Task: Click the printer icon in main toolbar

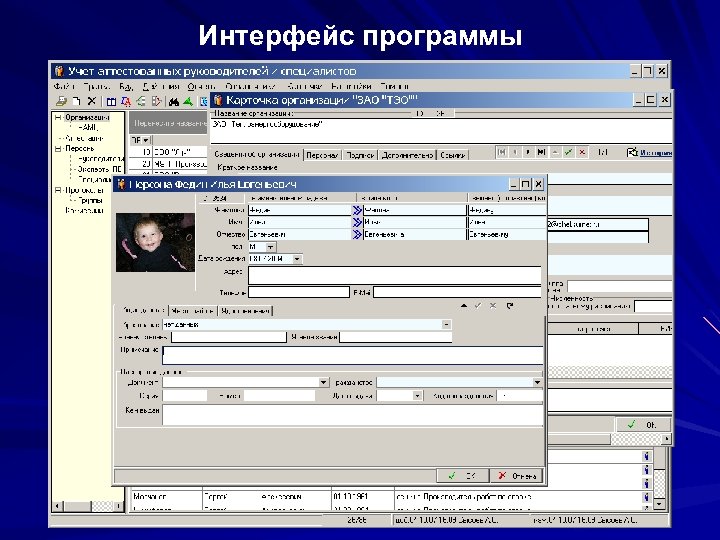Action: coord(61,101)
